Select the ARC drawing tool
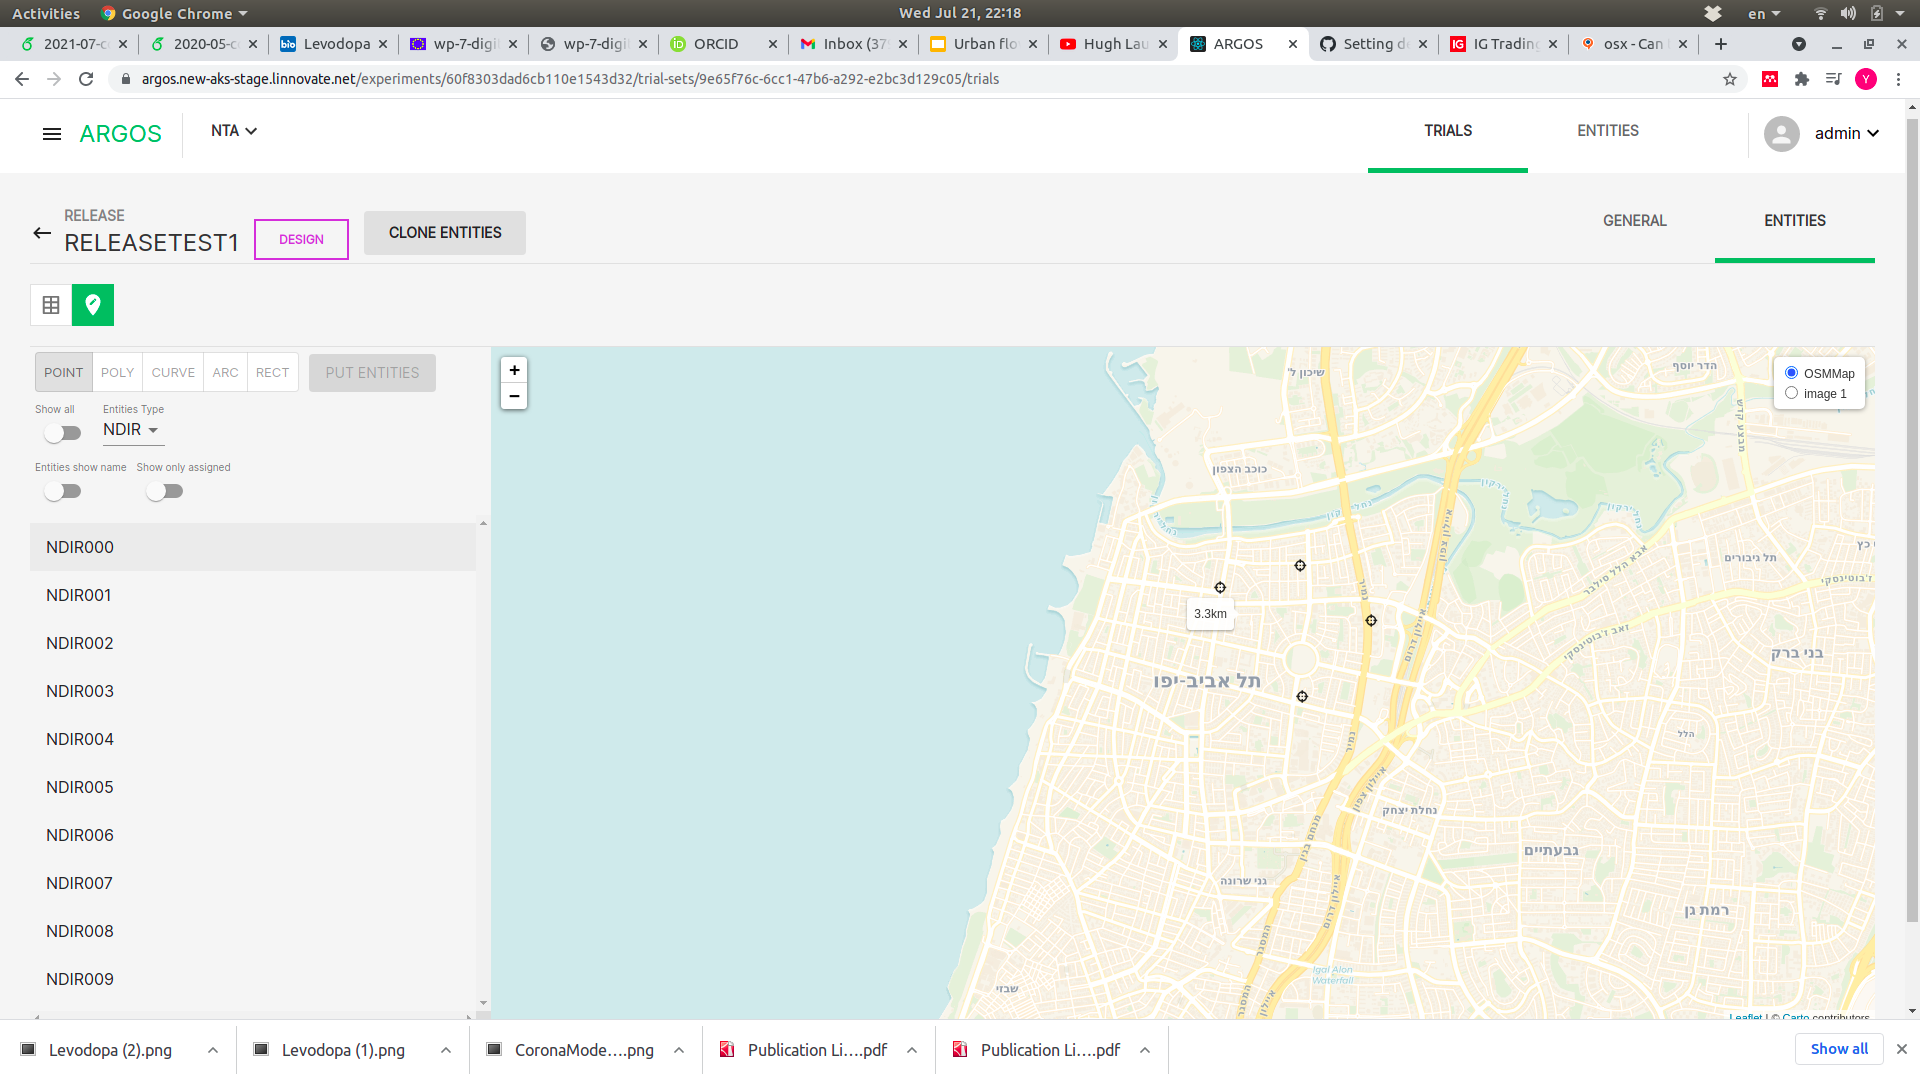1920x1080 pixels. pos(224,372)
